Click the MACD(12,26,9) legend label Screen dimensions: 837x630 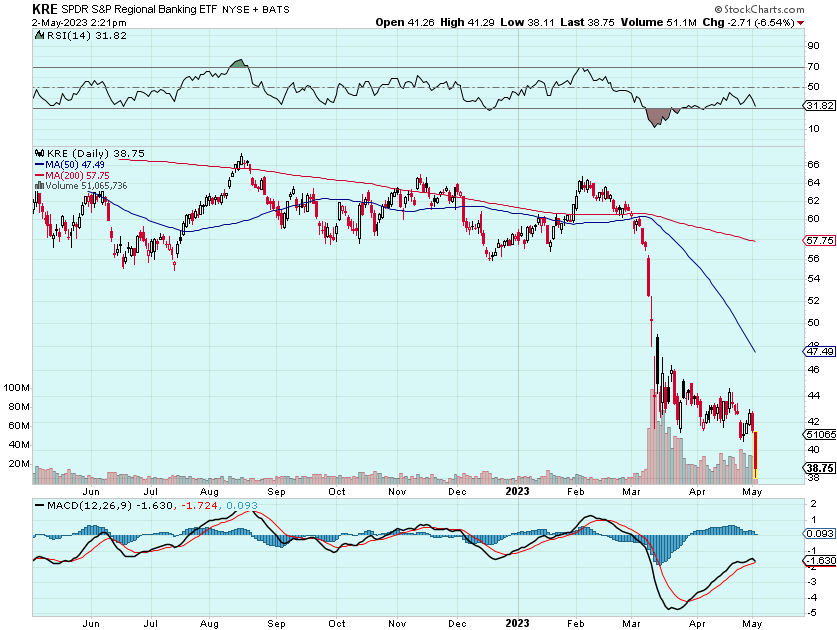[89, 505]
